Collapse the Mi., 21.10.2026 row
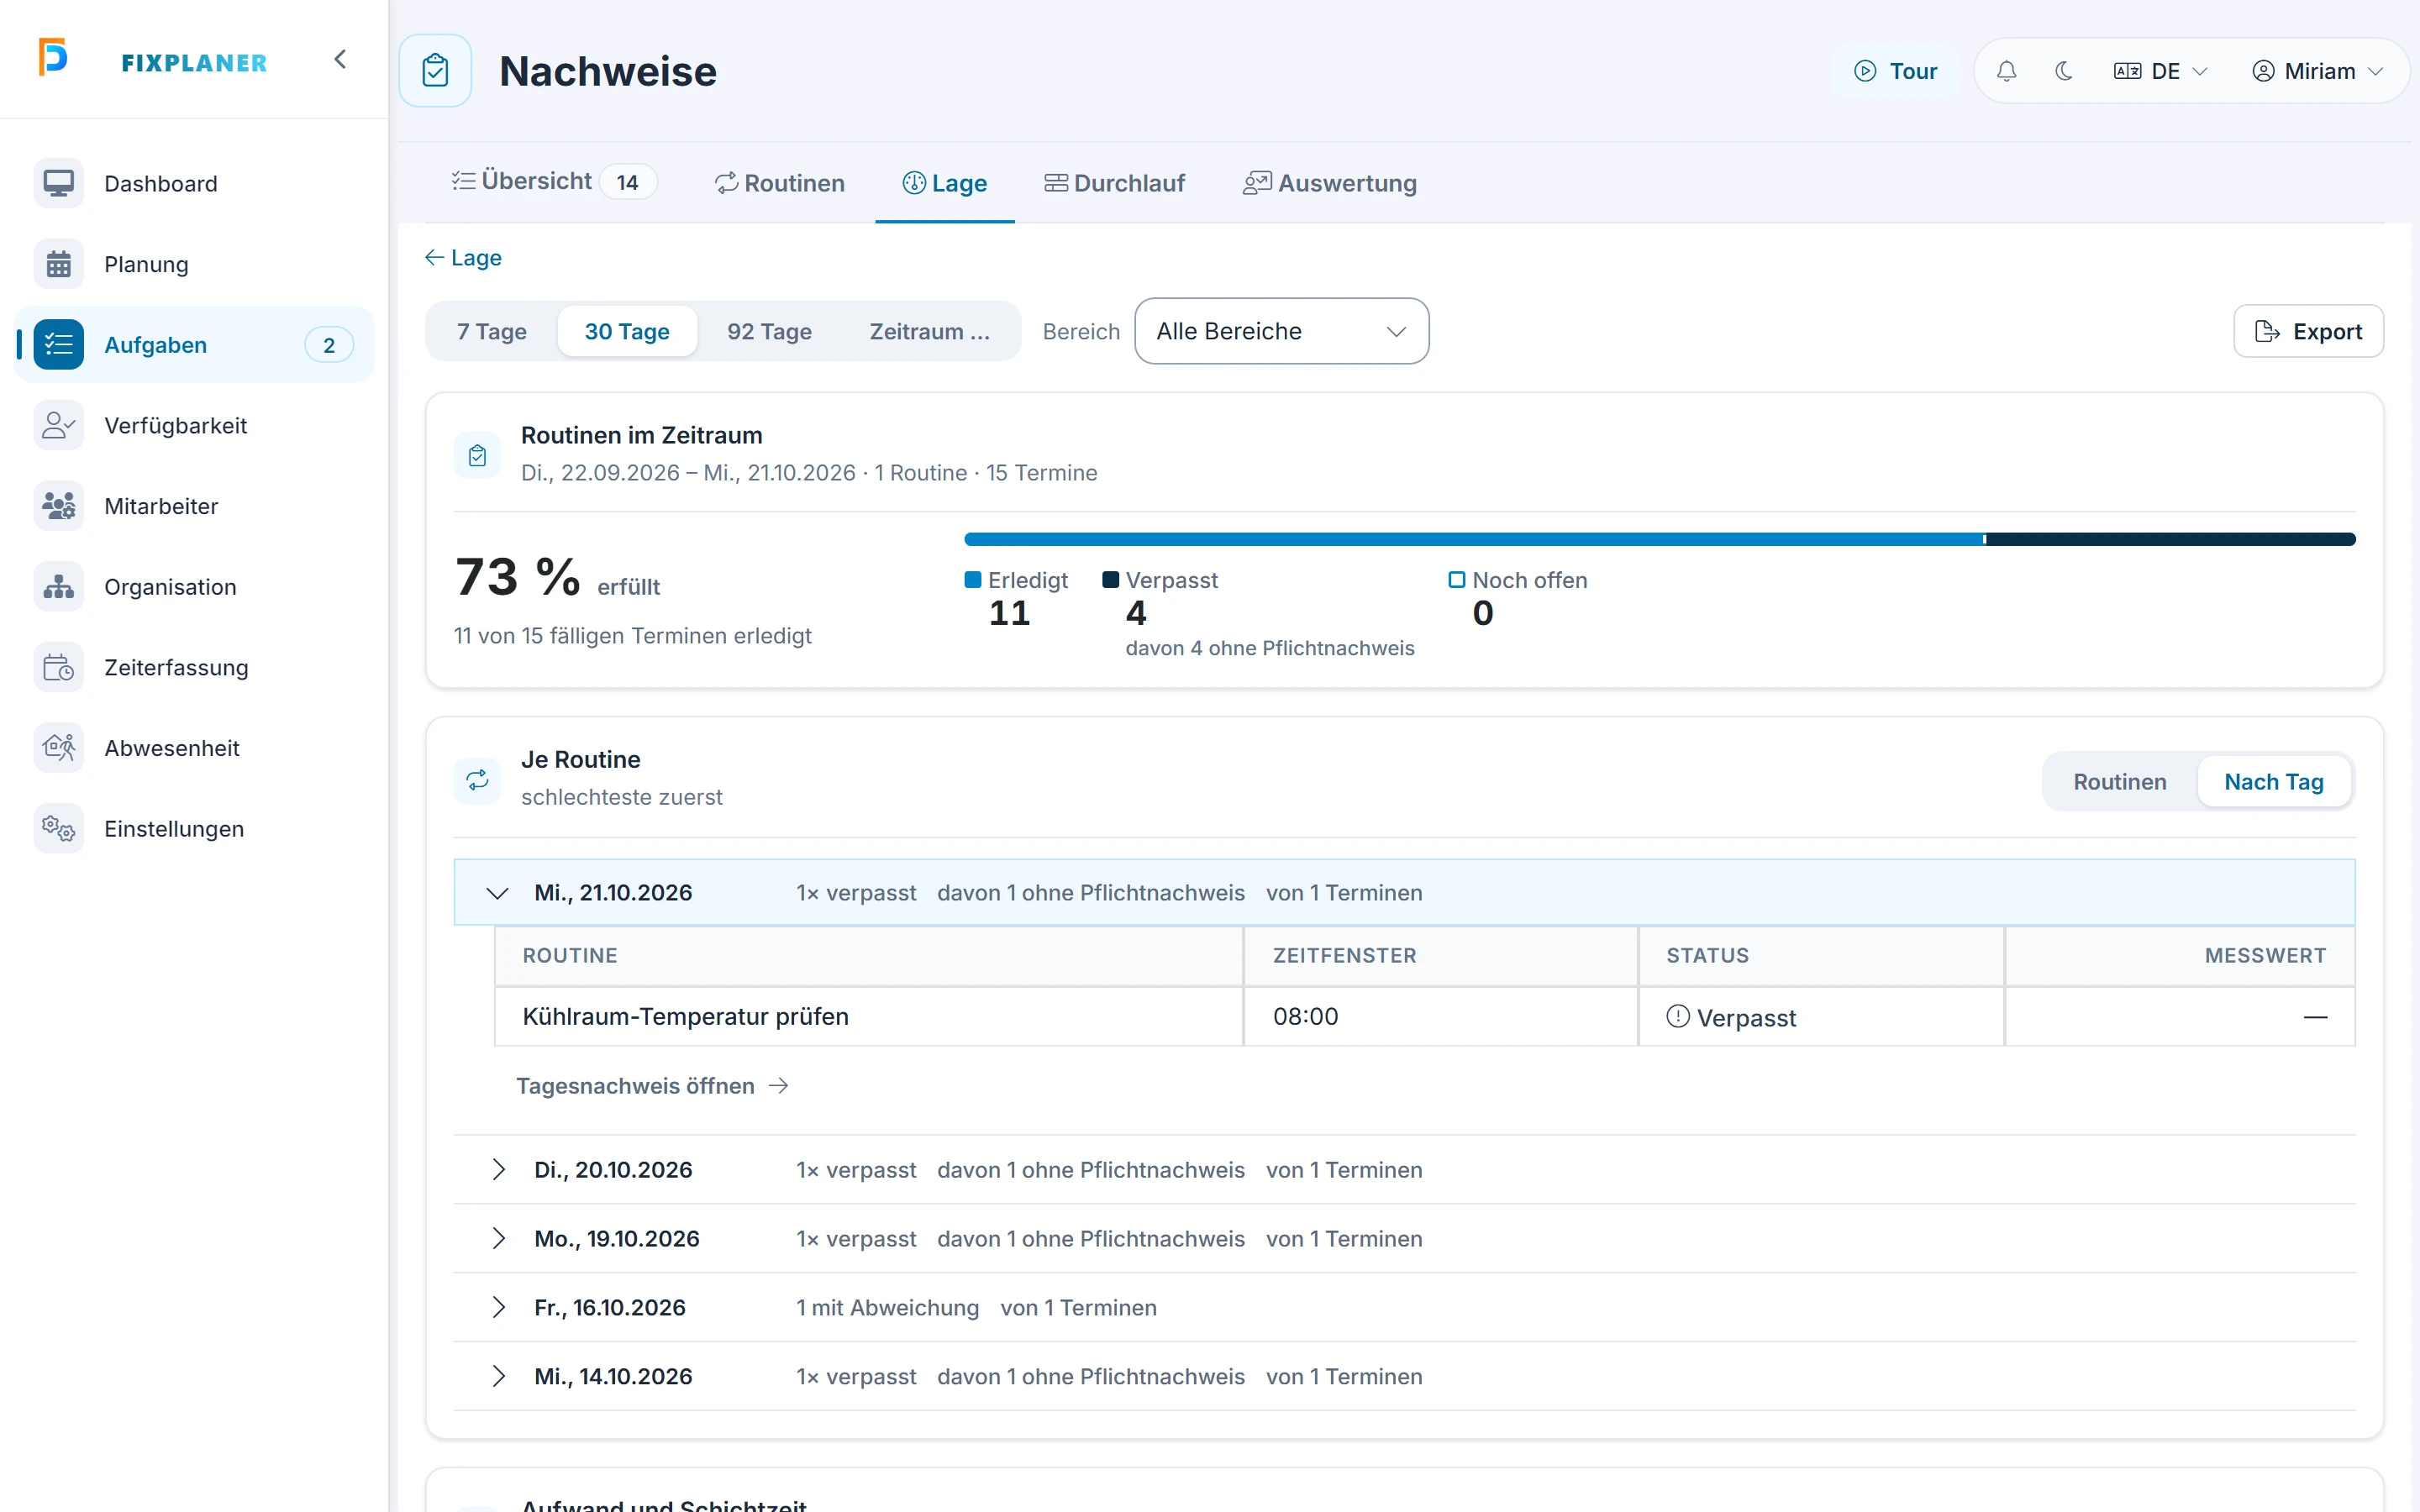The height and width of the screenshot is (1512, 2420). click(1404, 892)
